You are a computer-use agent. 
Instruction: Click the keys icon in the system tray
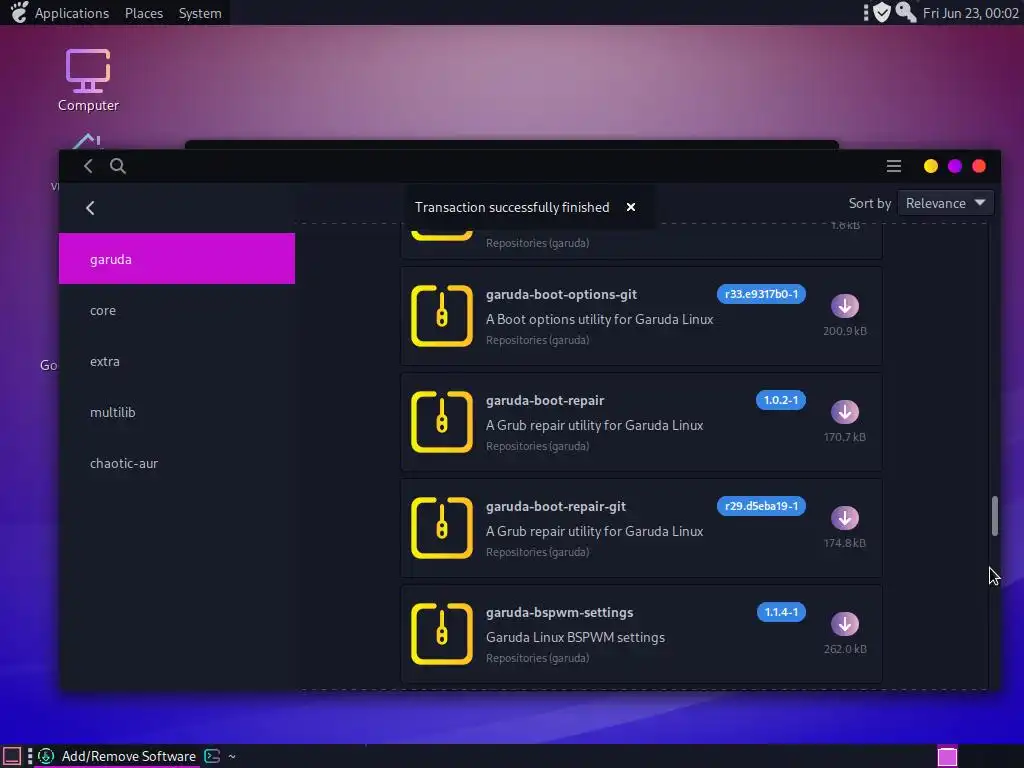[905, 12]
